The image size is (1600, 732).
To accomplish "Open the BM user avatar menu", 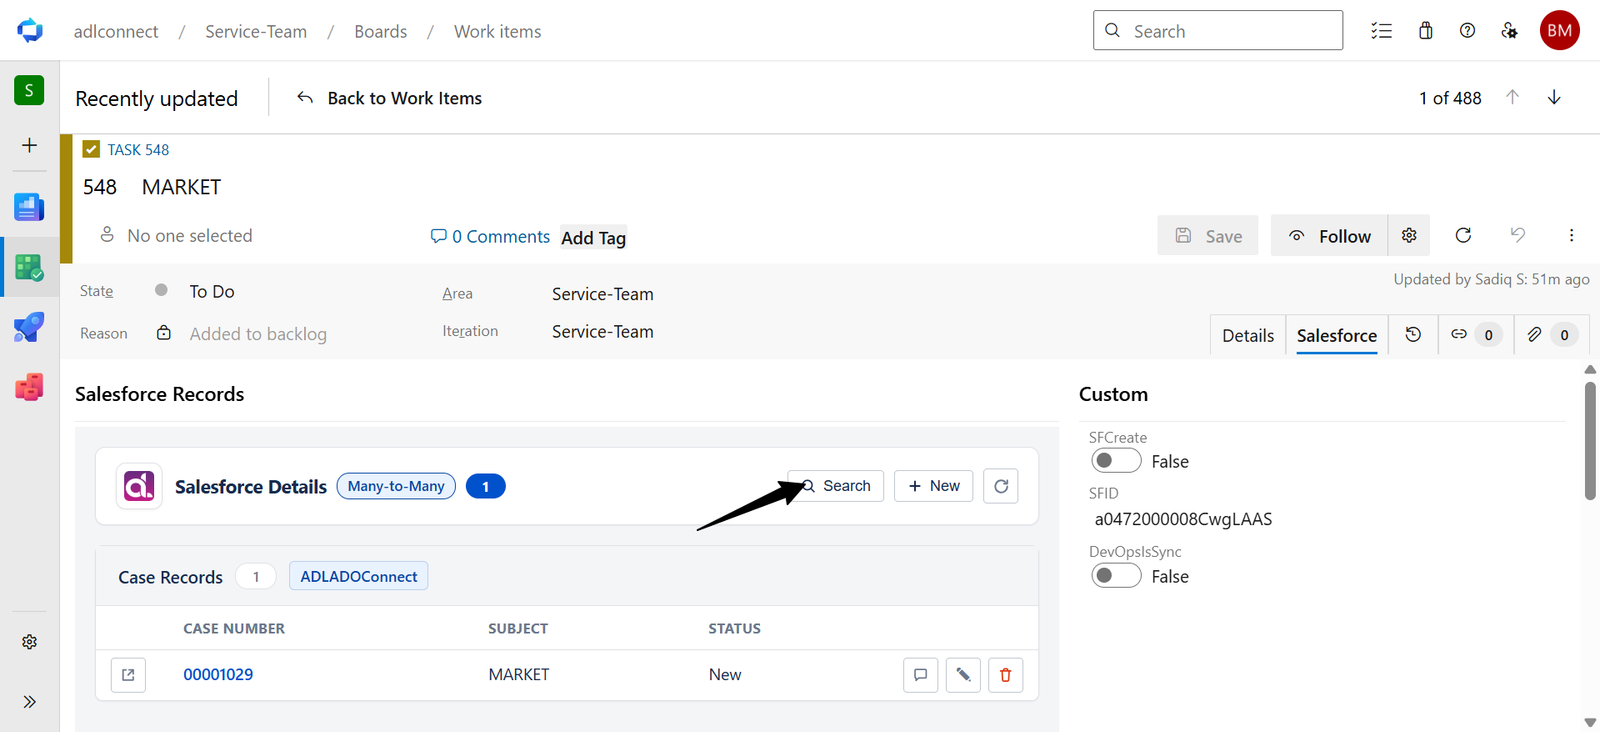I will [x=1559, y=31].
